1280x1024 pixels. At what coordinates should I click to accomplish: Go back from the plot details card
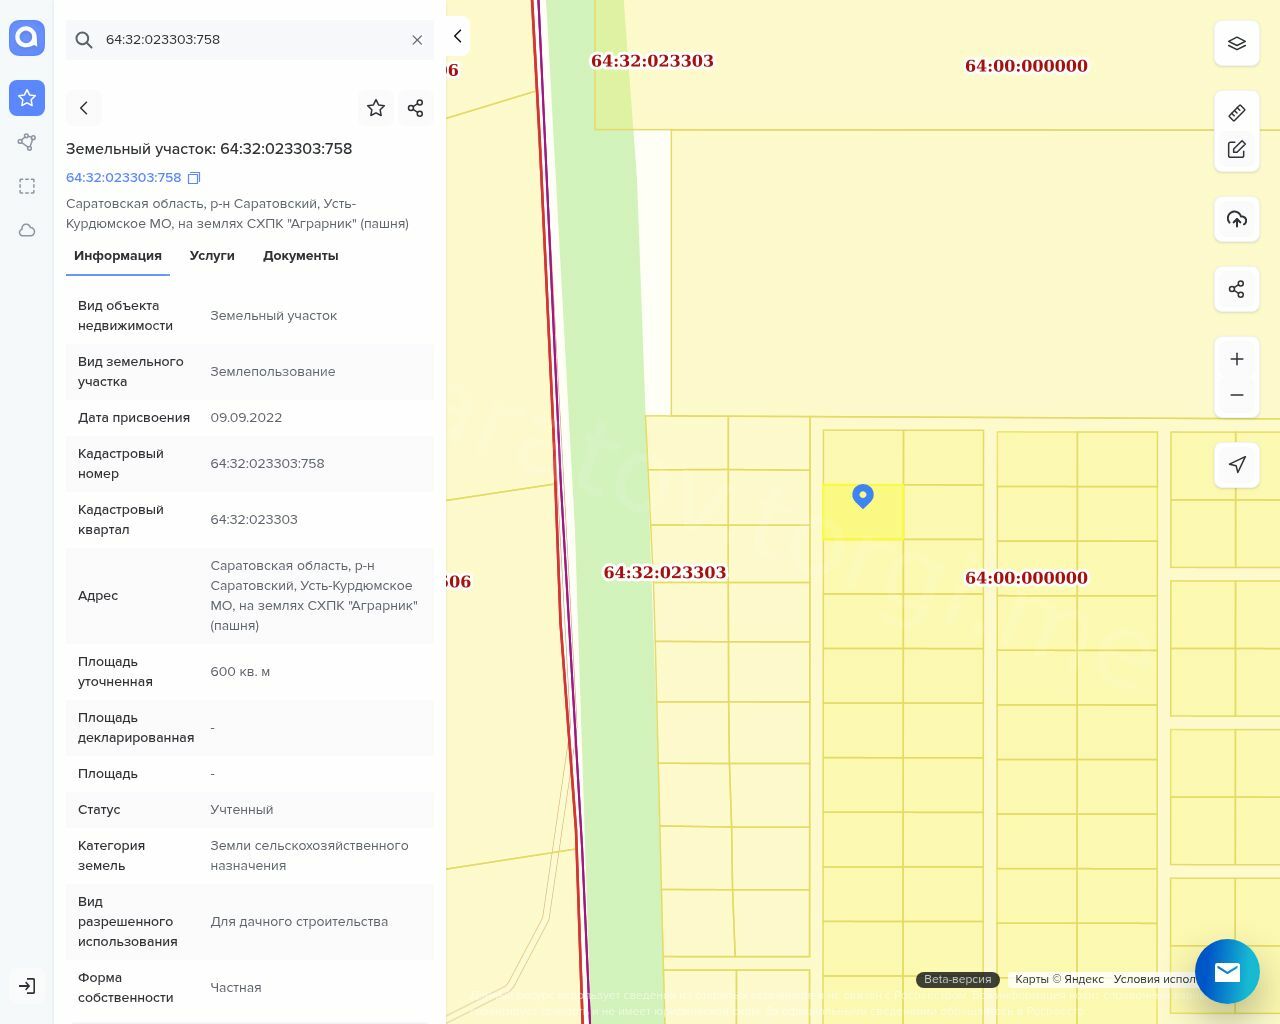[x=84, y=108]
